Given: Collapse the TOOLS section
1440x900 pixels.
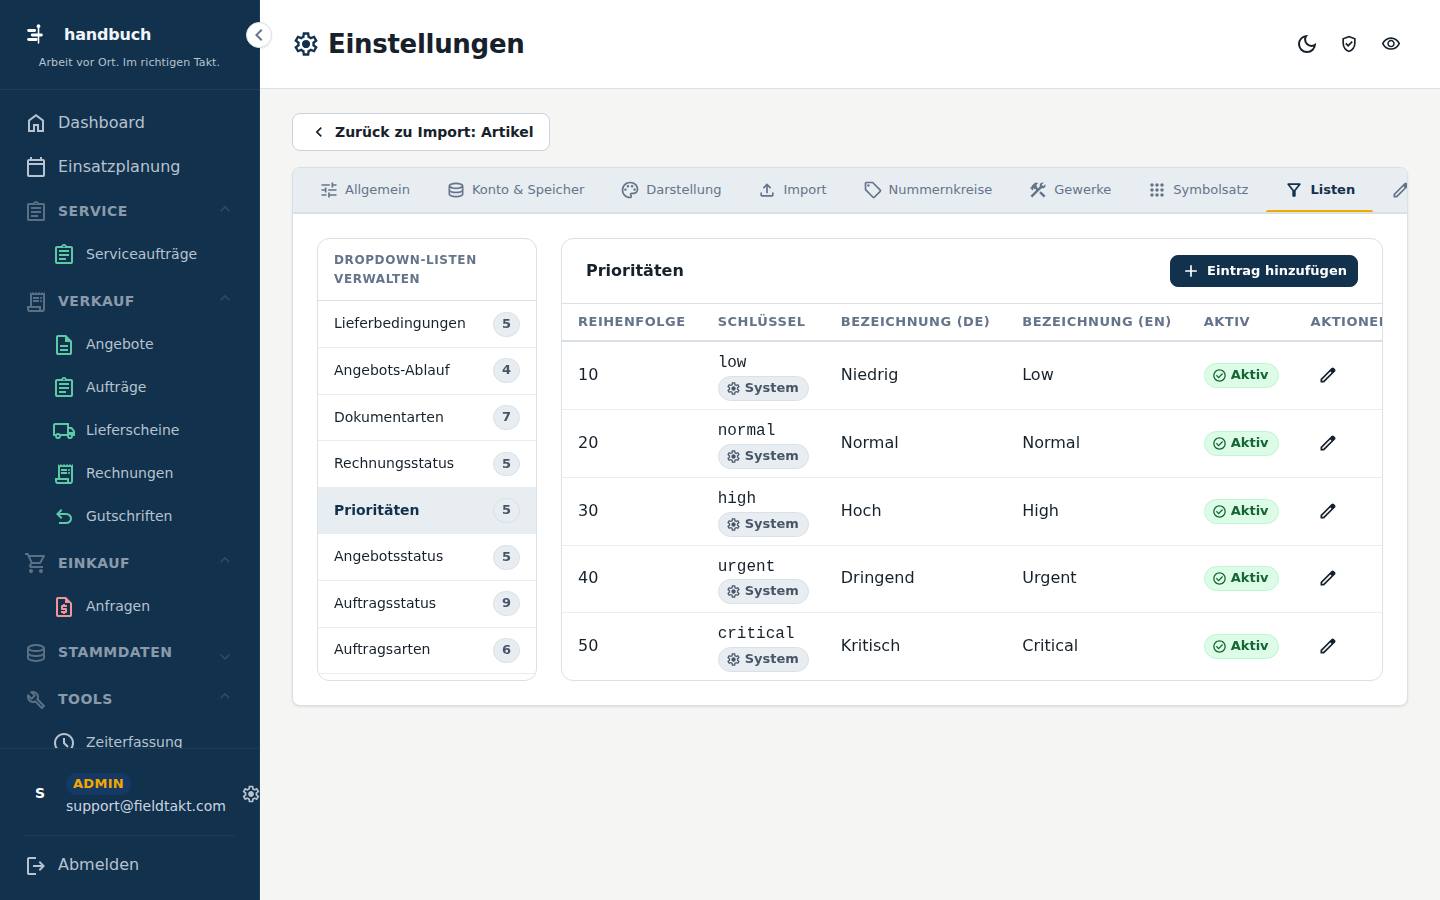Looking at the screenshot, I should 130,699.
